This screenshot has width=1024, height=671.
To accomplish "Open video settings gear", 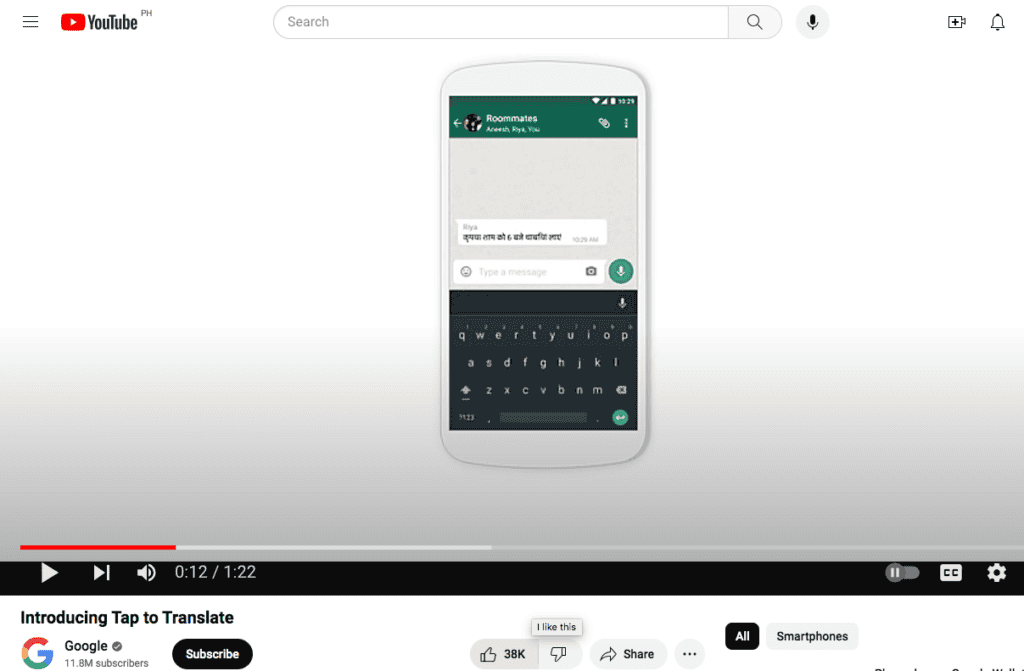I will (996, 572).
